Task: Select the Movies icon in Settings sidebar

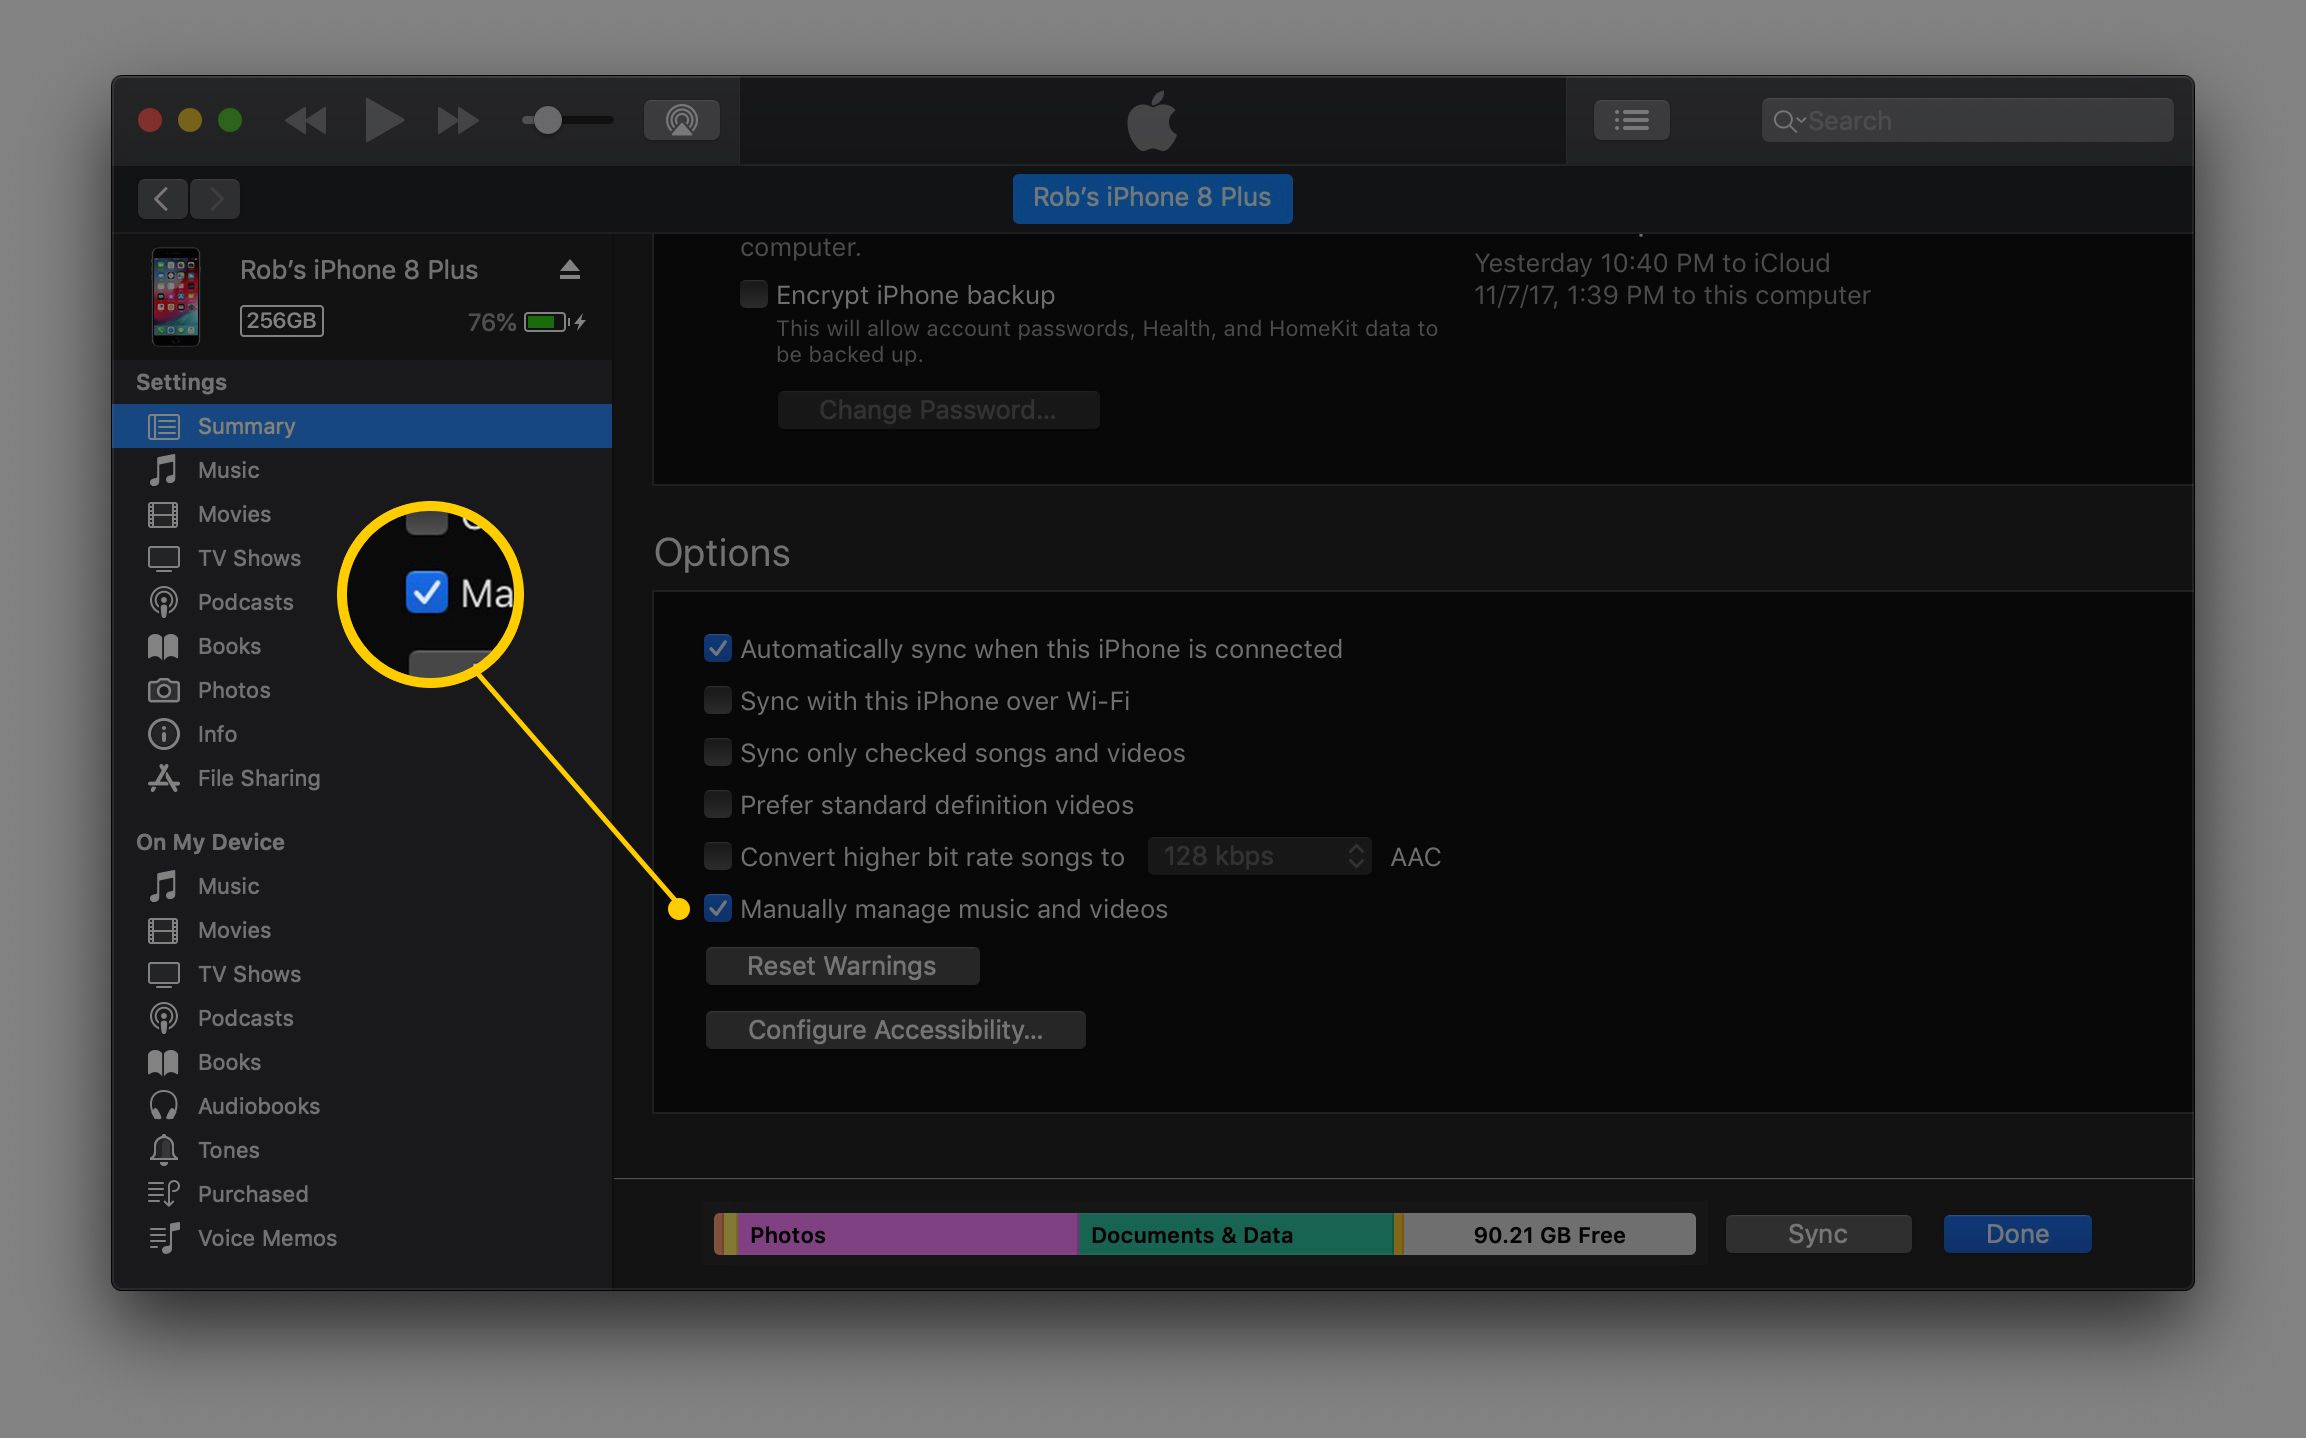Action: coord(164,514)
